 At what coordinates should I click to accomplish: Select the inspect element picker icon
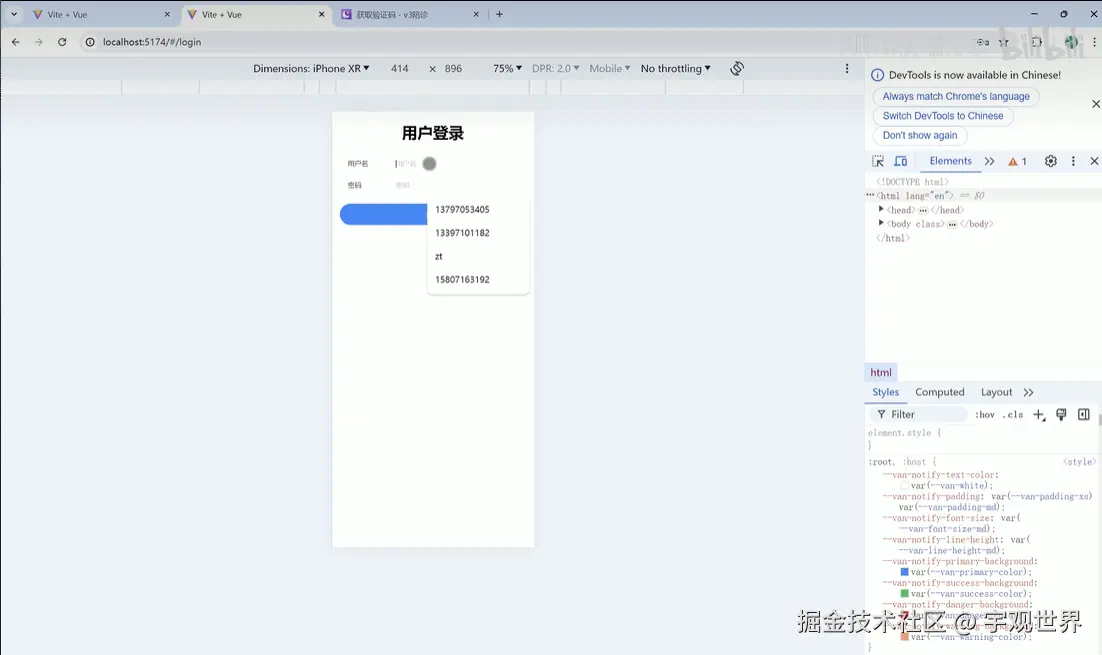coord(878,161)
